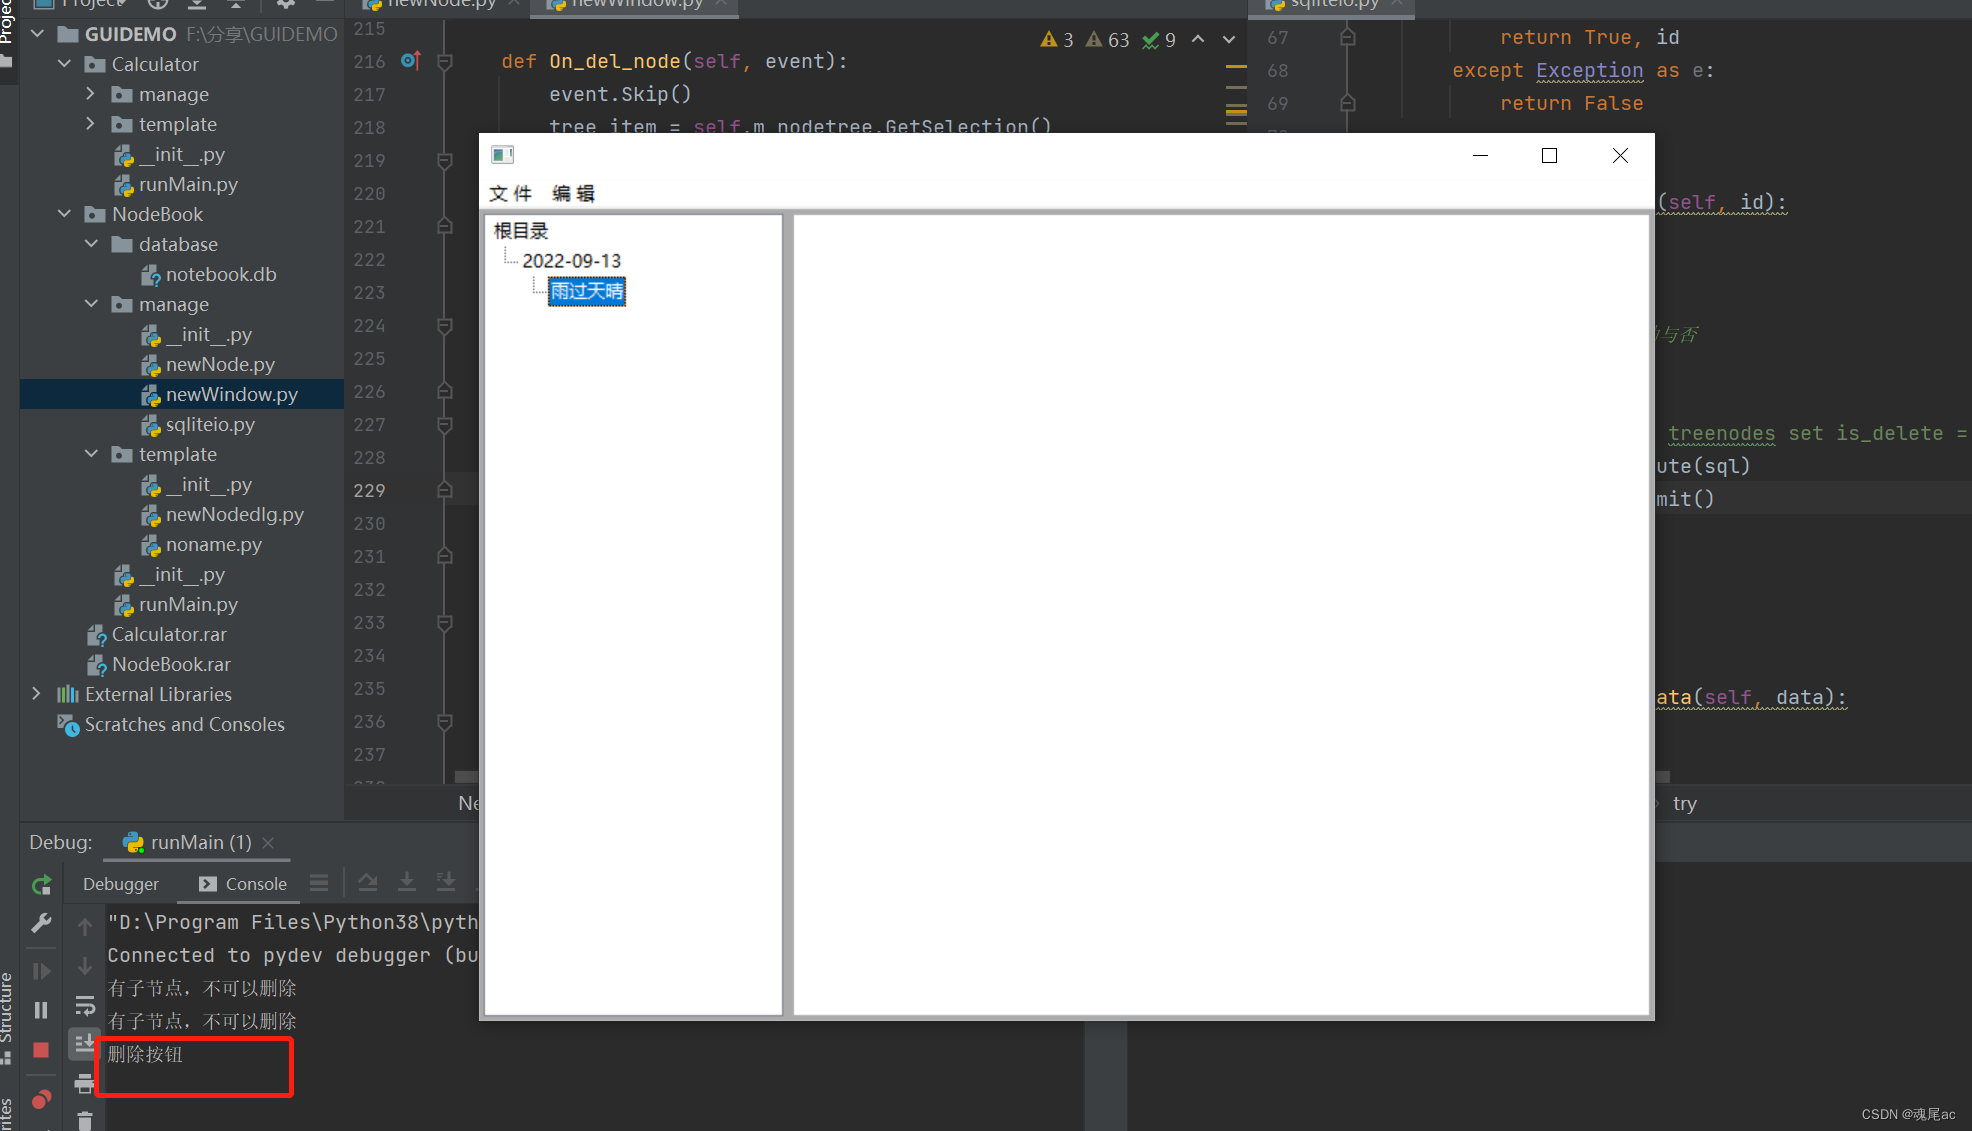1972x1131 pixels.
Task: Expand External Libraries node
Action: [x=38, y=694]
